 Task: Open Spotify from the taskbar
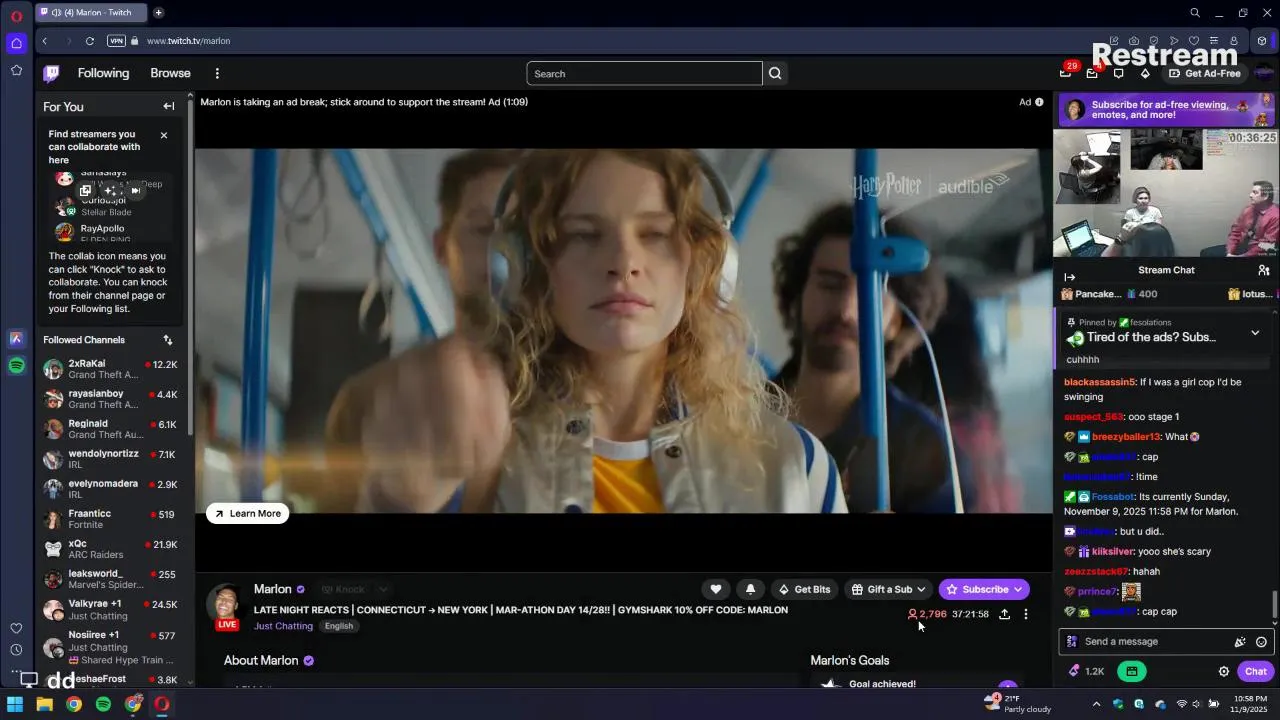103,704
